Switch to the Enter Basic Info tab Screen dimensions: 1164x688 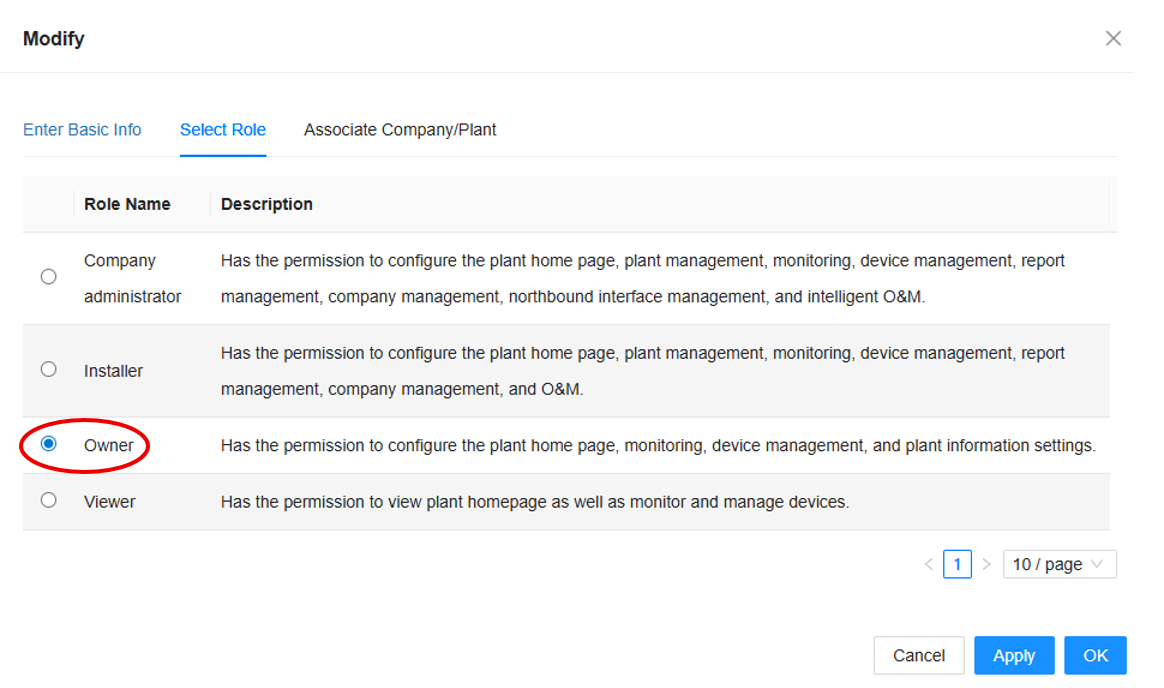tap(82, 130)
